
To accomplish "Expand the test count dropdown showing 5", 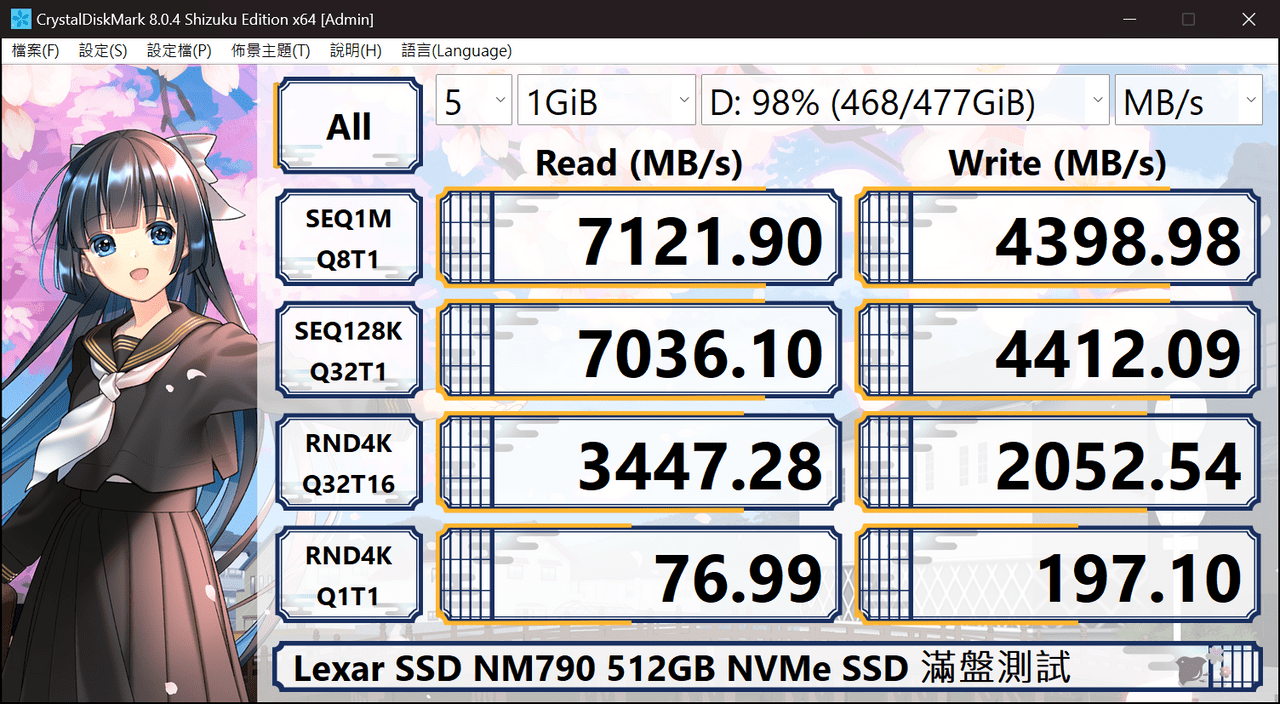I will tap(474, 101).
